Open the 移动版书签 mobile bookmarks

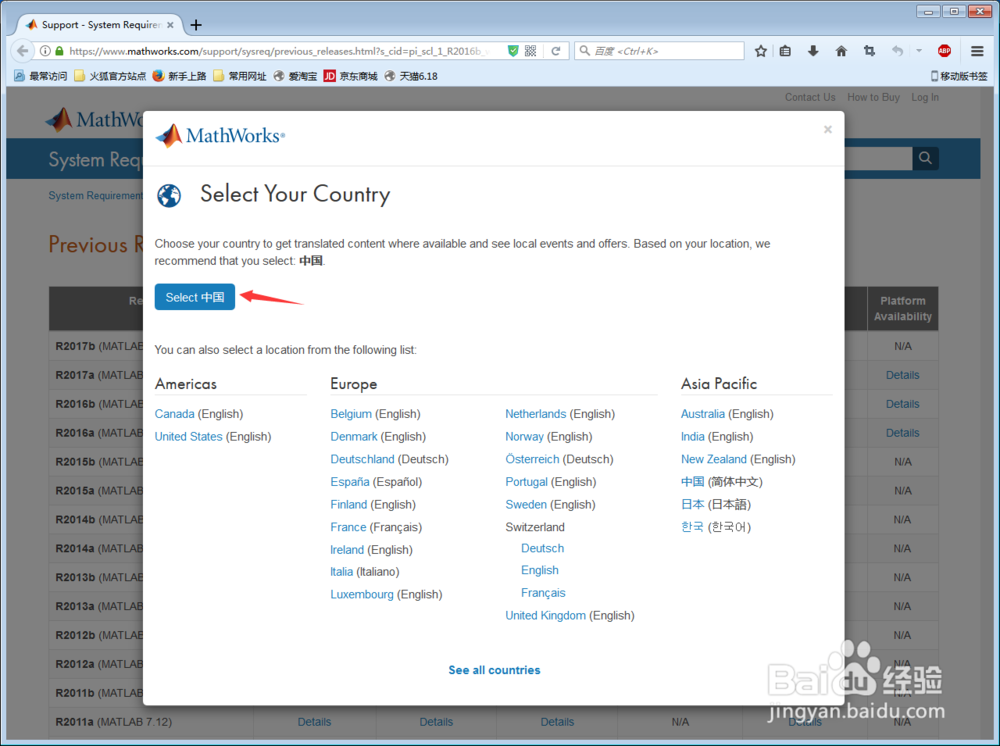click(959, 76)
